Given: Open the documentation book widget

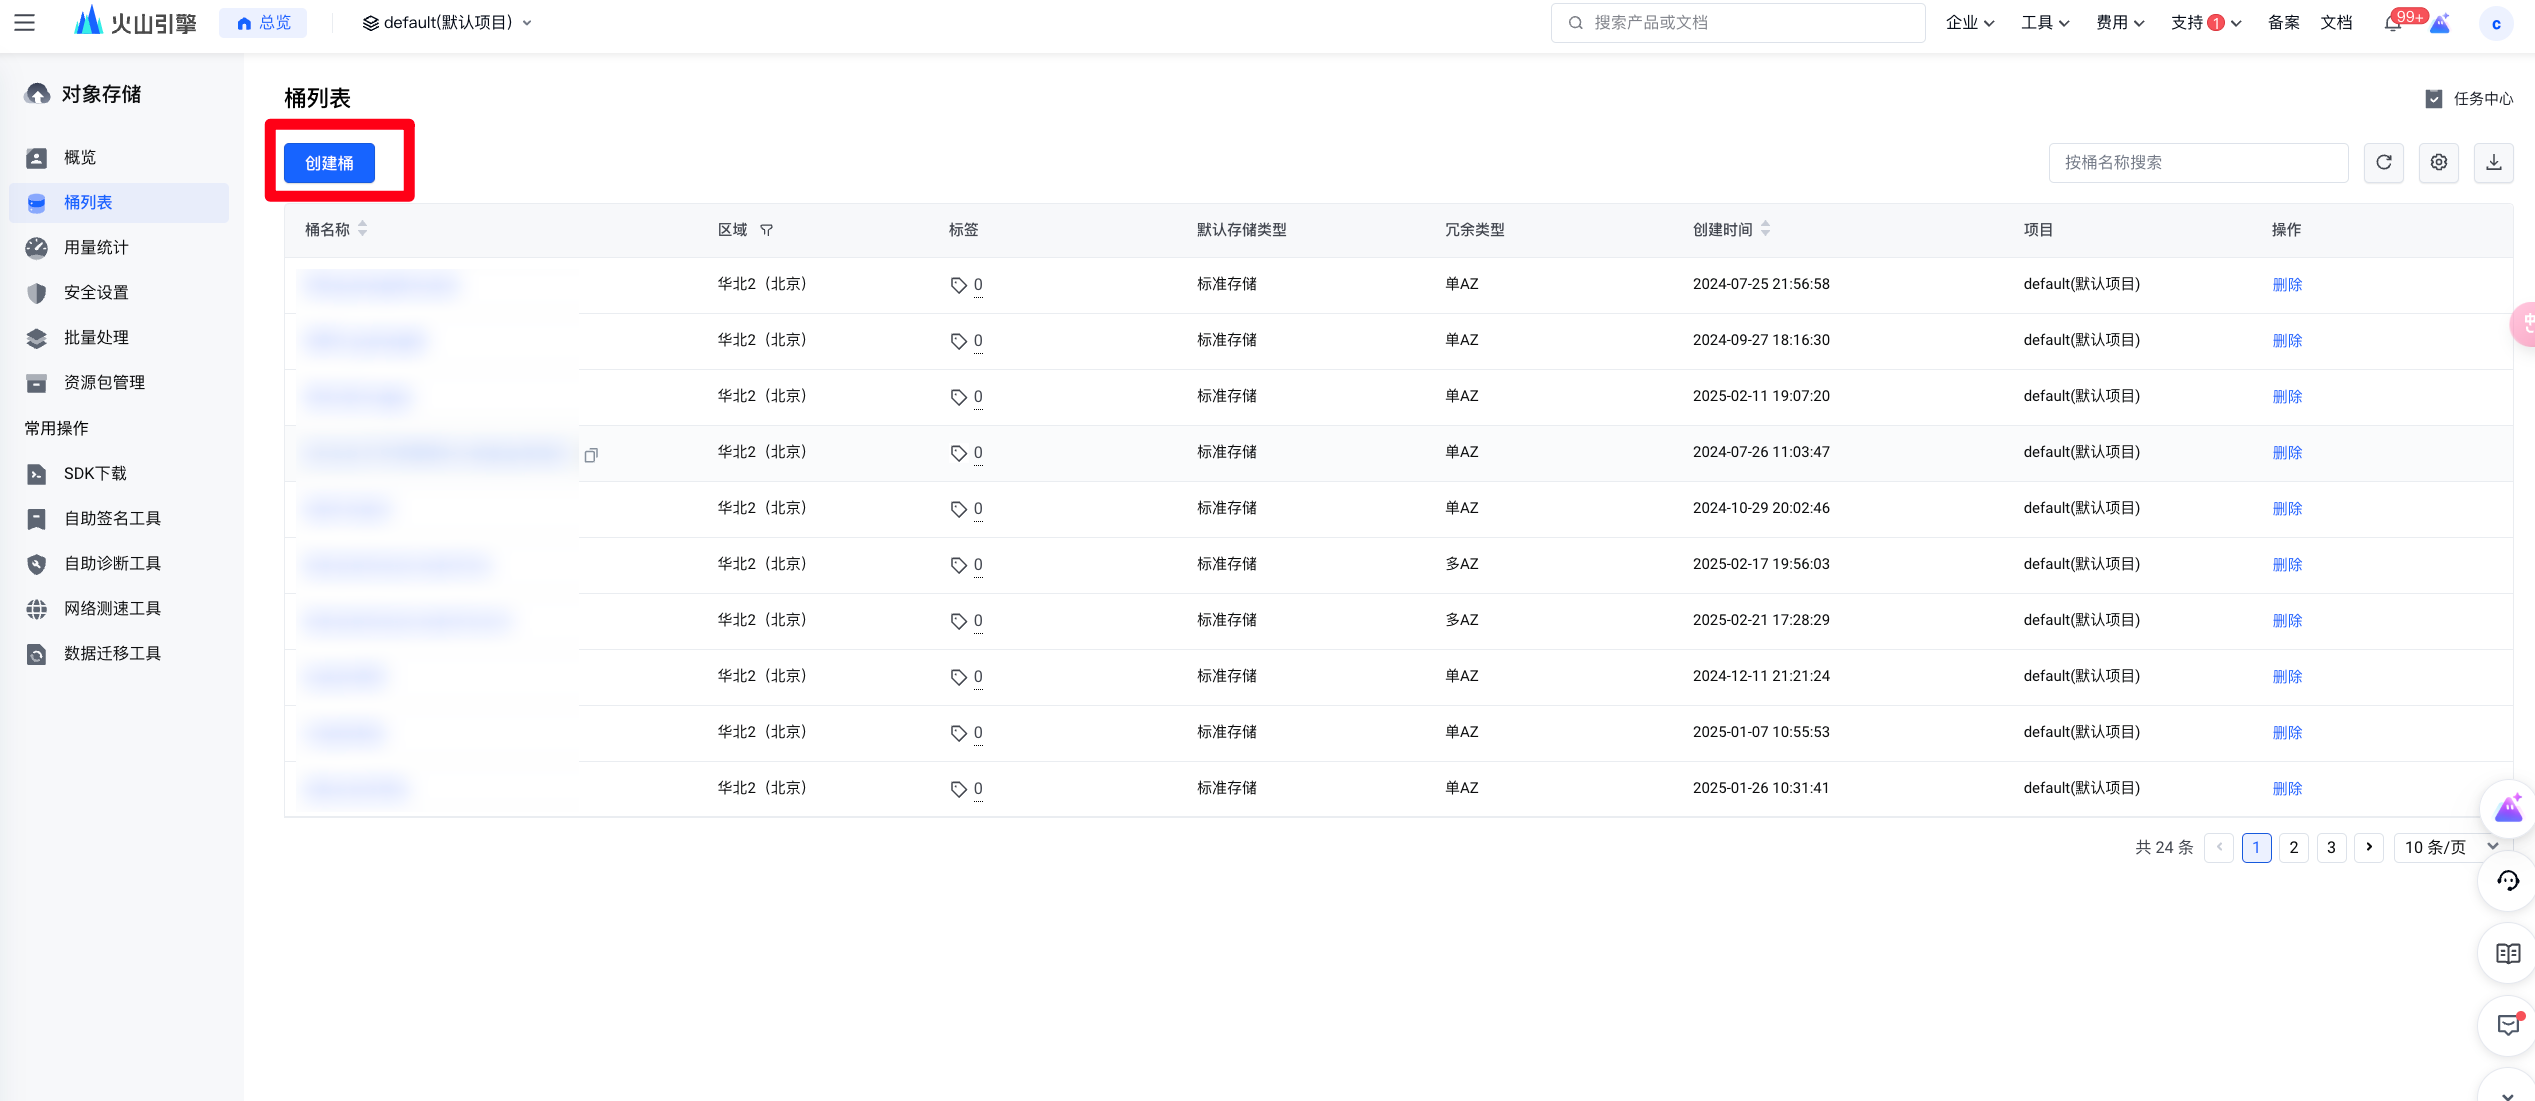Looking at the screenshot, I should (2508, 953).
